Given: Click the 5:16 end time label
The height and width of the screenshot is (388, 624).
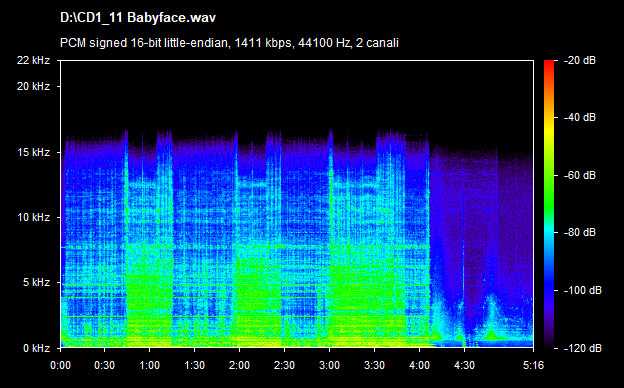Looking at the screenshot, I should pyautogui.click(x=533, y=365).
